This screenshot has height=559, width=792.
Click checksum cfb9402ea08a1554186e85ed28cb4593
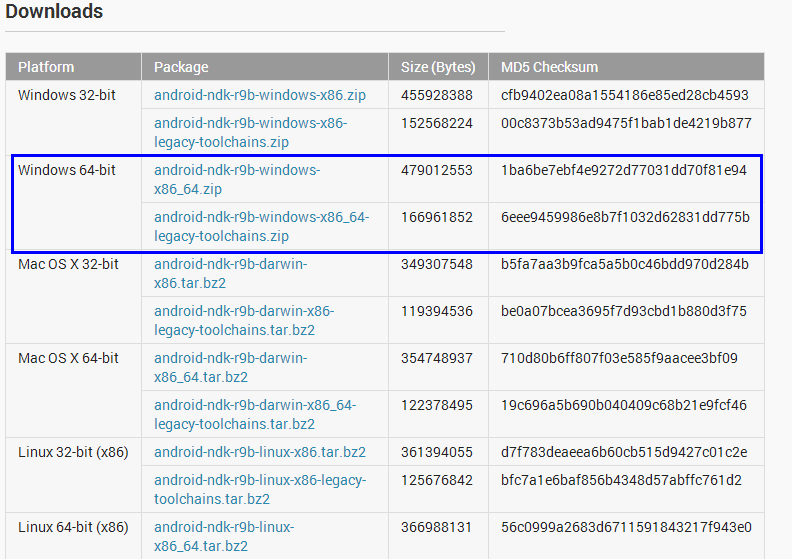(625, 95)
